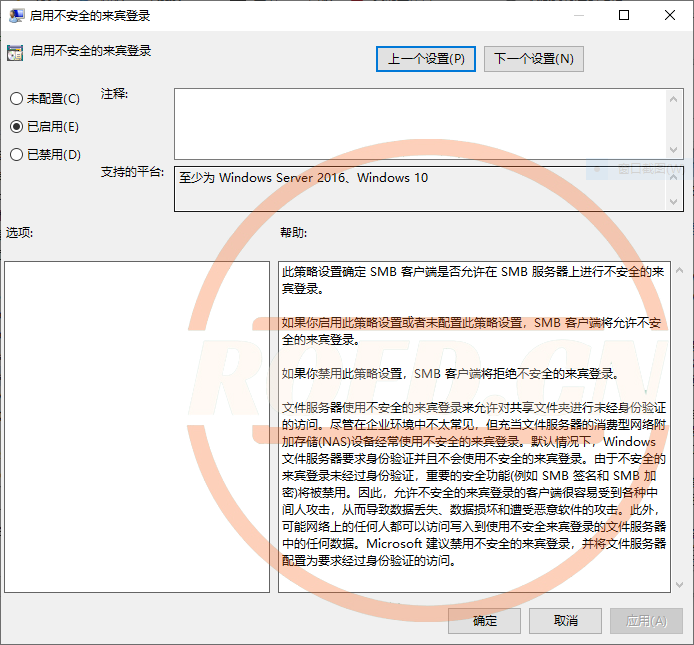Go to the previous setting with 上一个设置(P)
Screen dimensions: 694x645
[x=427, y=59]
